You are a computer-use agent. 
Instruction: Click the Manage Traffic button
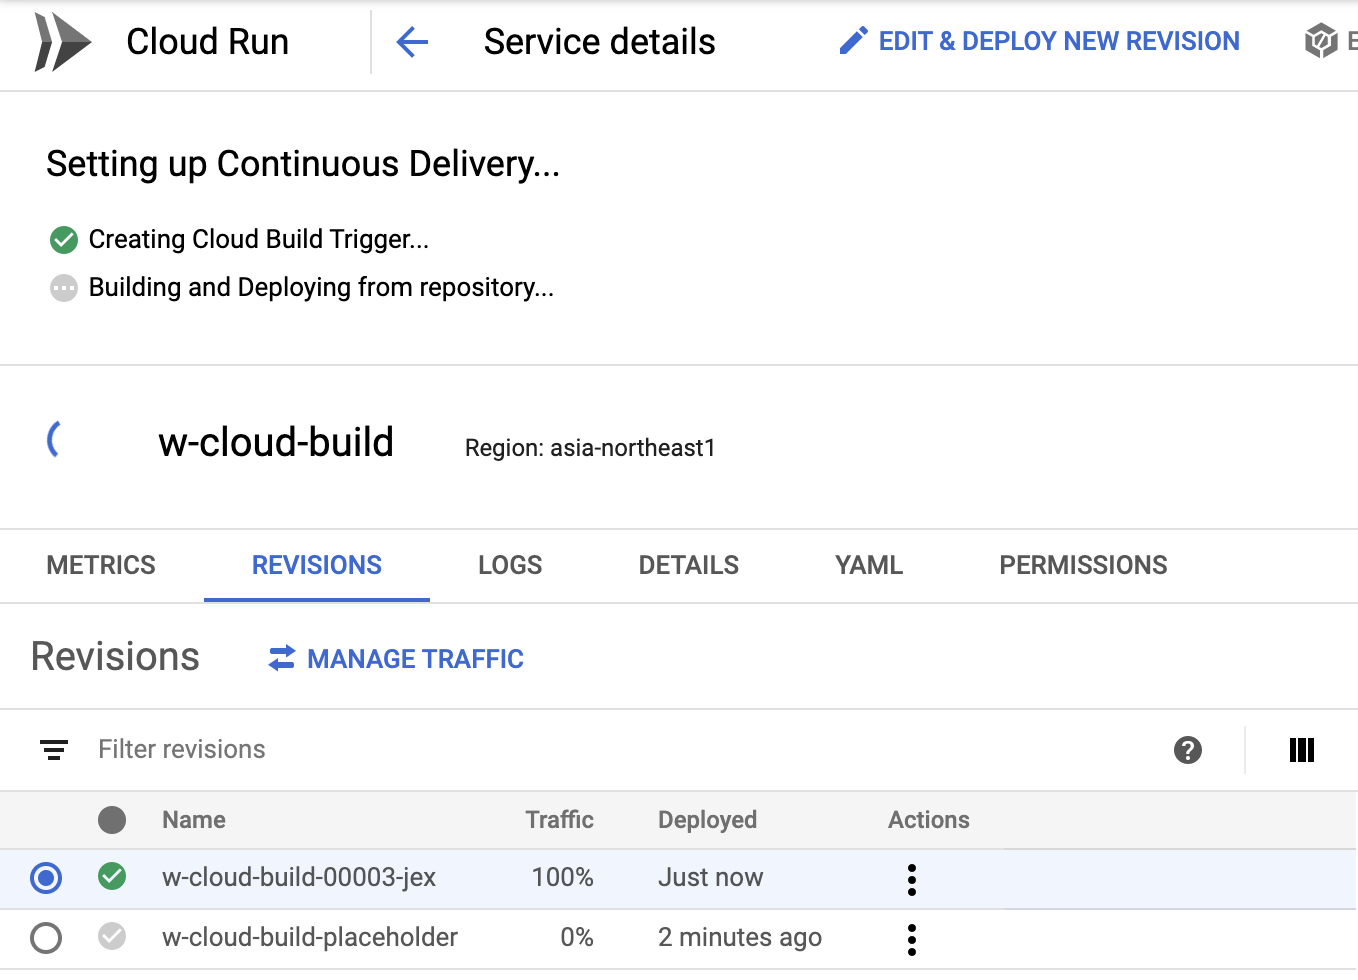point(396,658)
